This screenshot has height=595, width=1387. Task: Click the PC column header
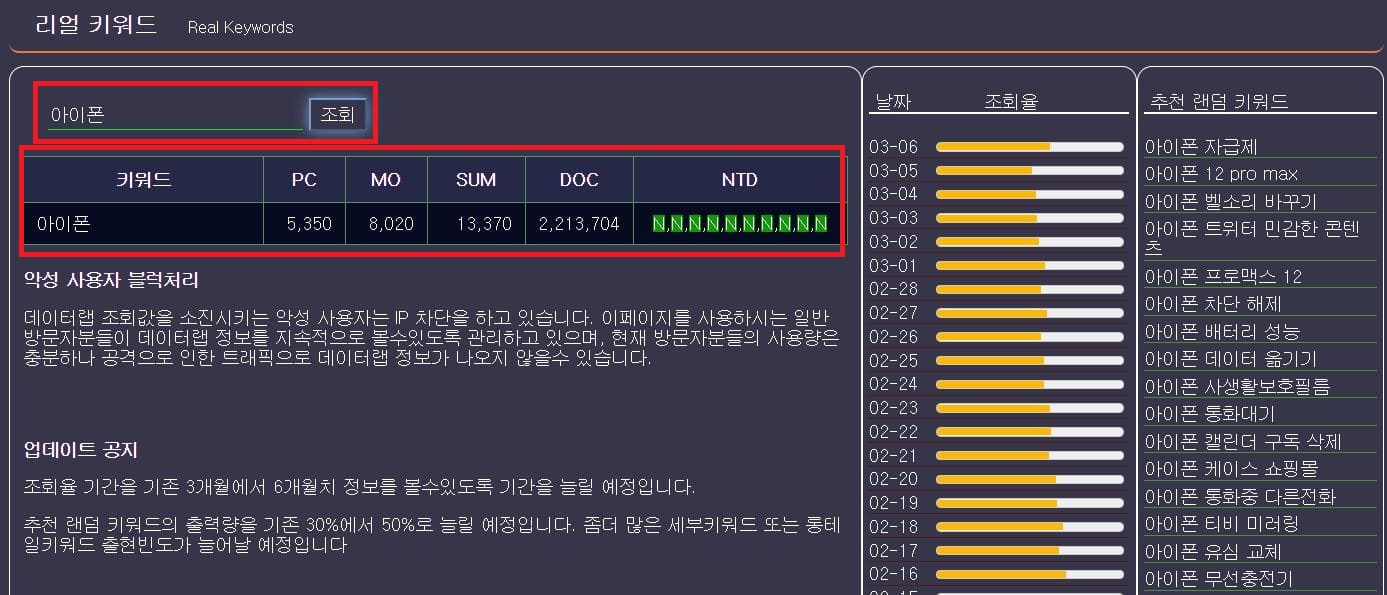[x=304, y=179]
